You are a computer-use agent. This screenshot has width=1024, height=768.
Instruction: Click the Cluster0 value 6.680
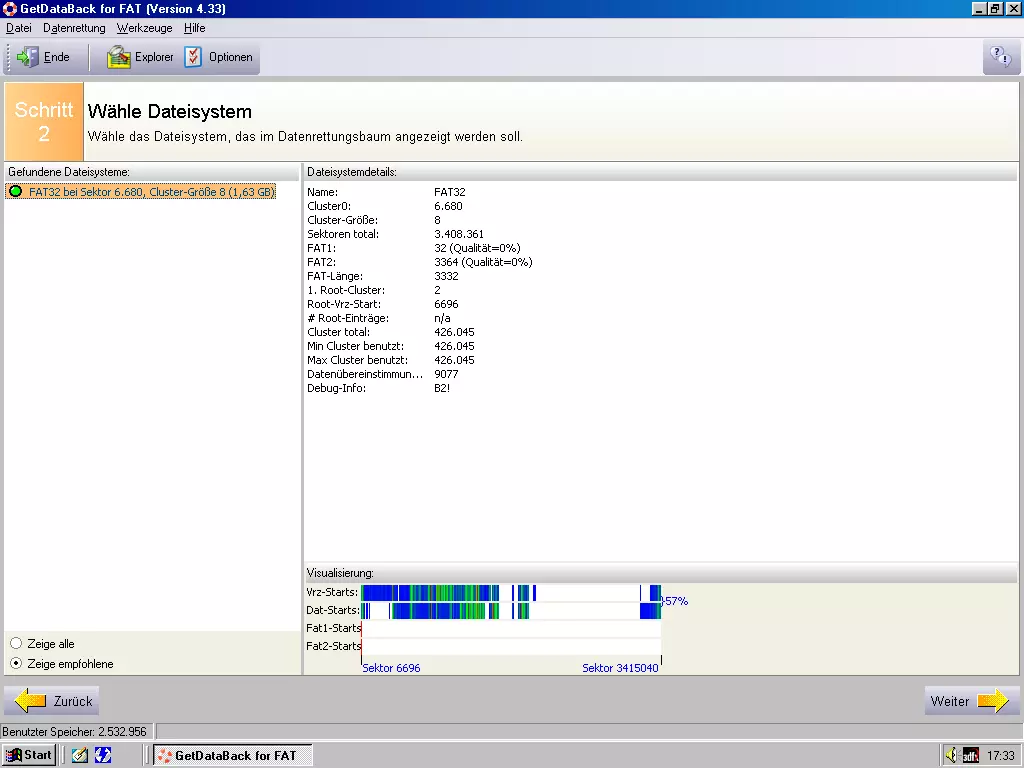coord(448,206)
